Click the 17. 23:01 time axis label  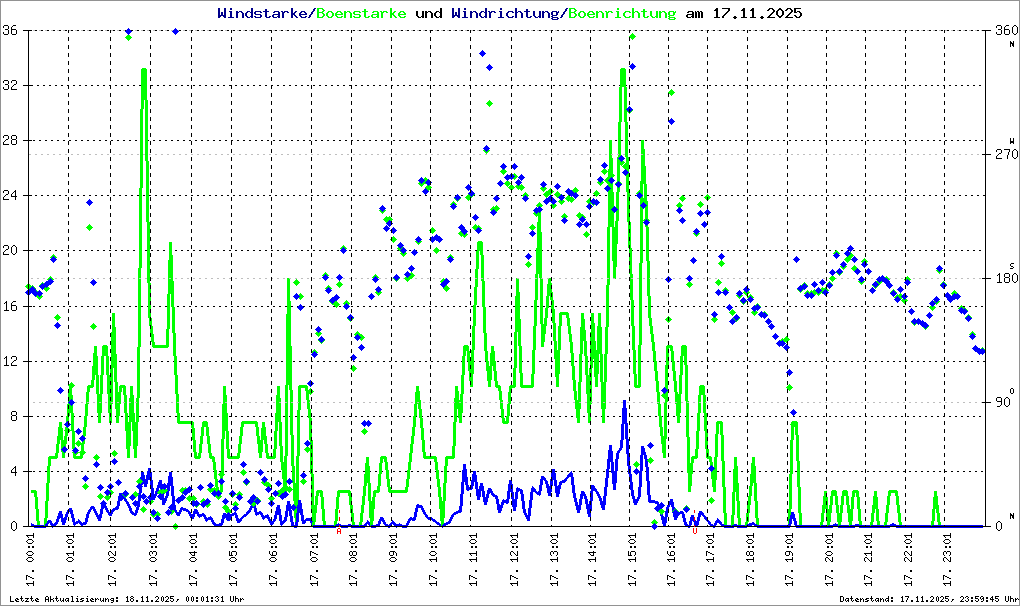[x=947, y=560]
